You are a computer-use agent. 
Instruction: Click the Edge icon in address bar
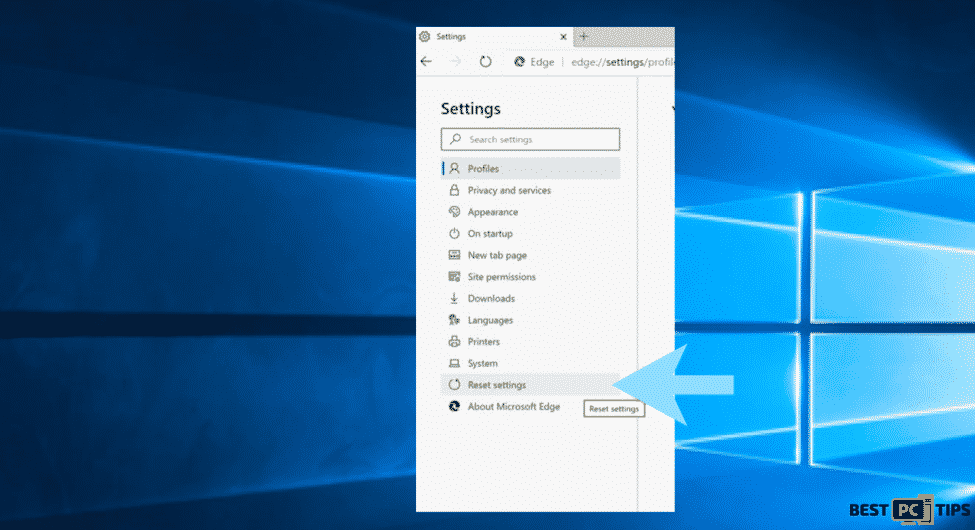tap(520, 62)
